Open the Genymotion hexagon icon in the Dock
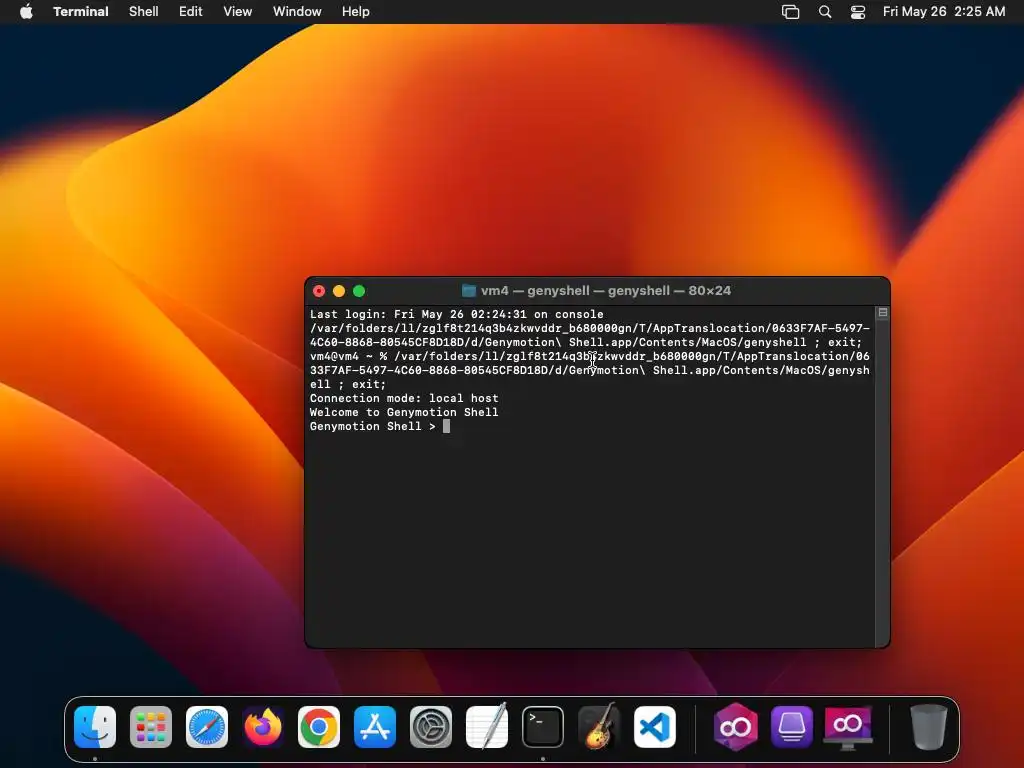The width and height of the screenshot is (1024, 768). (736, 727)
